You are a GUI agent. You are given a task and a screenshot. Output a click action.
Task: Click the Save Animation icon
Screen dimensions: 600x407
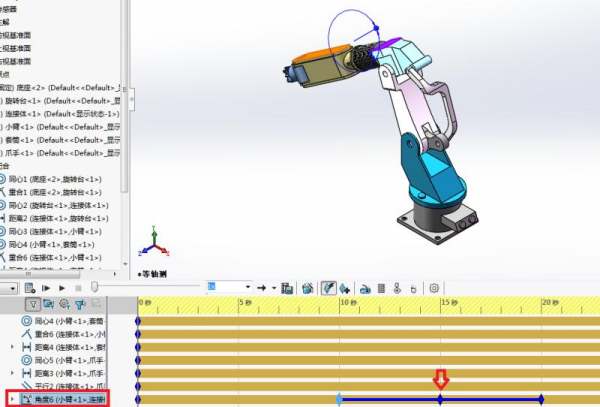(287, 288)
